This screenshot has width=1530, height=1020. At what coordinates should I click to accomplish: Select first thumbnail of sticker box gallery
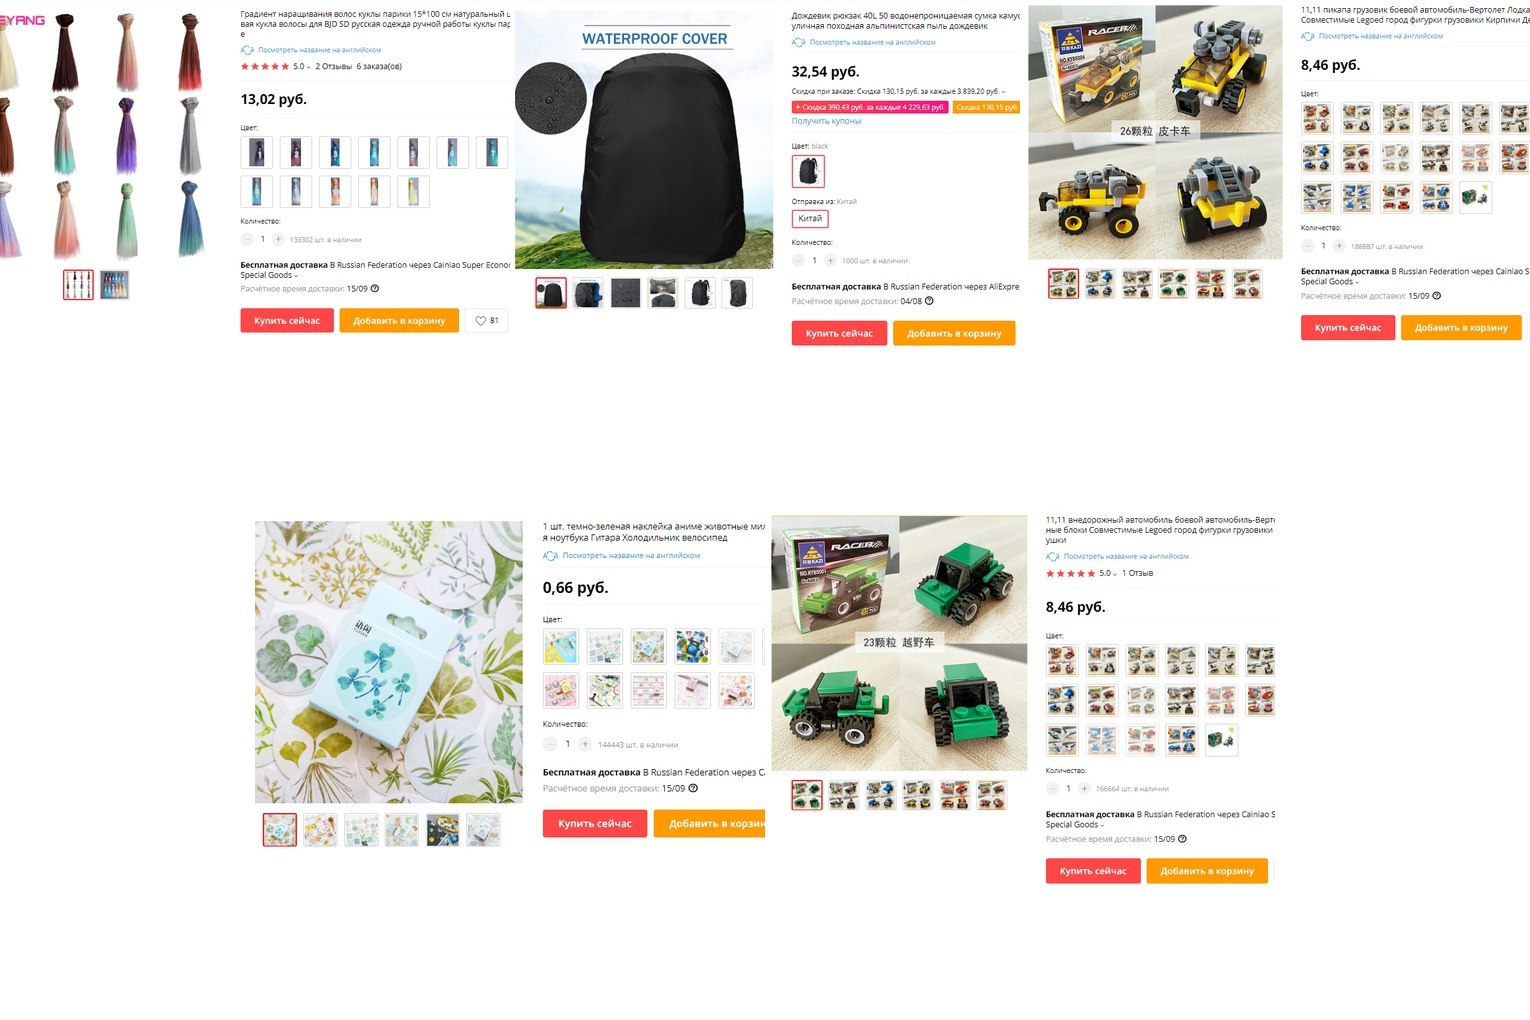point(280,830)
